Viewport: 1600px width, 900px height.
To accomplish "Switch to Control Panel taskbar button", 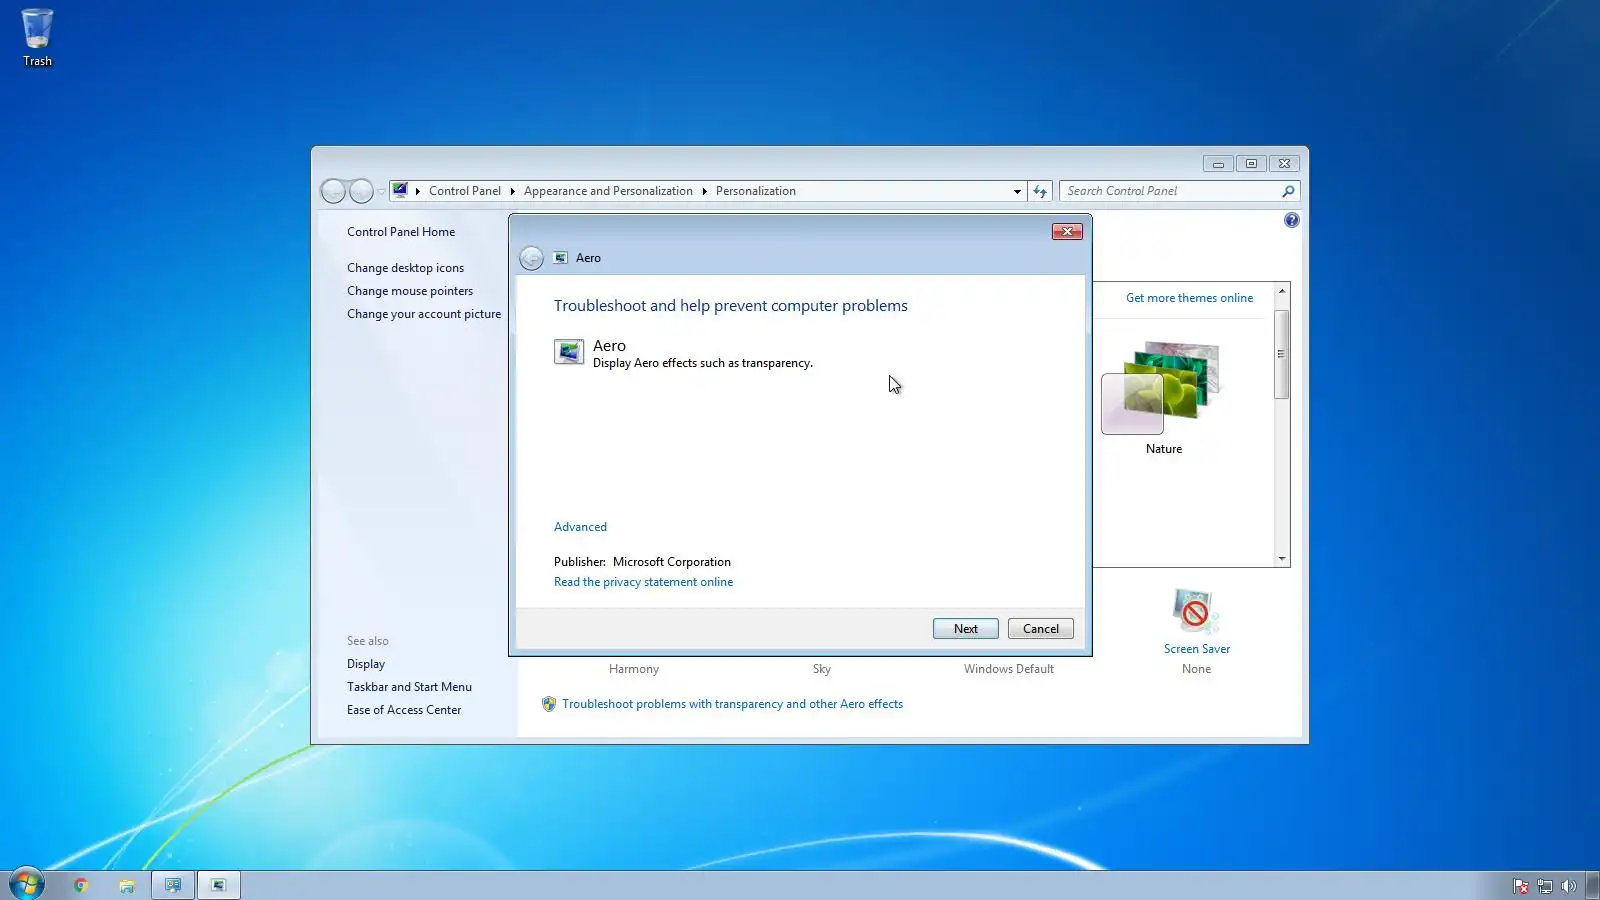I will 173,885.
